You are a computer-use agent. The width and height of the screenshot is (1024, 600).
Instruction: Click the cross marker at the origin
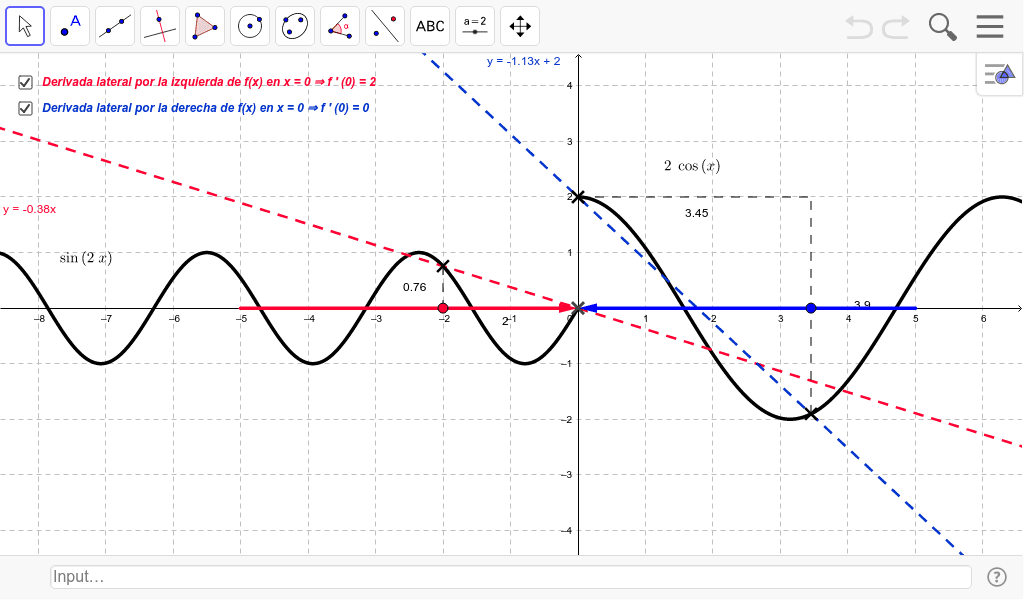pyautogui.click(x=578, y=308)
